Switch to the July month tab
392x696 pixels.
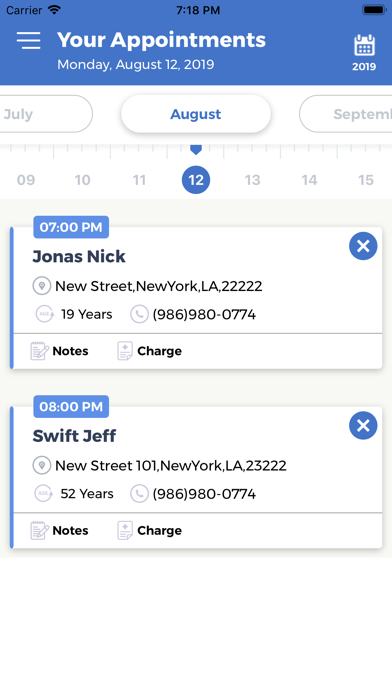44,114
